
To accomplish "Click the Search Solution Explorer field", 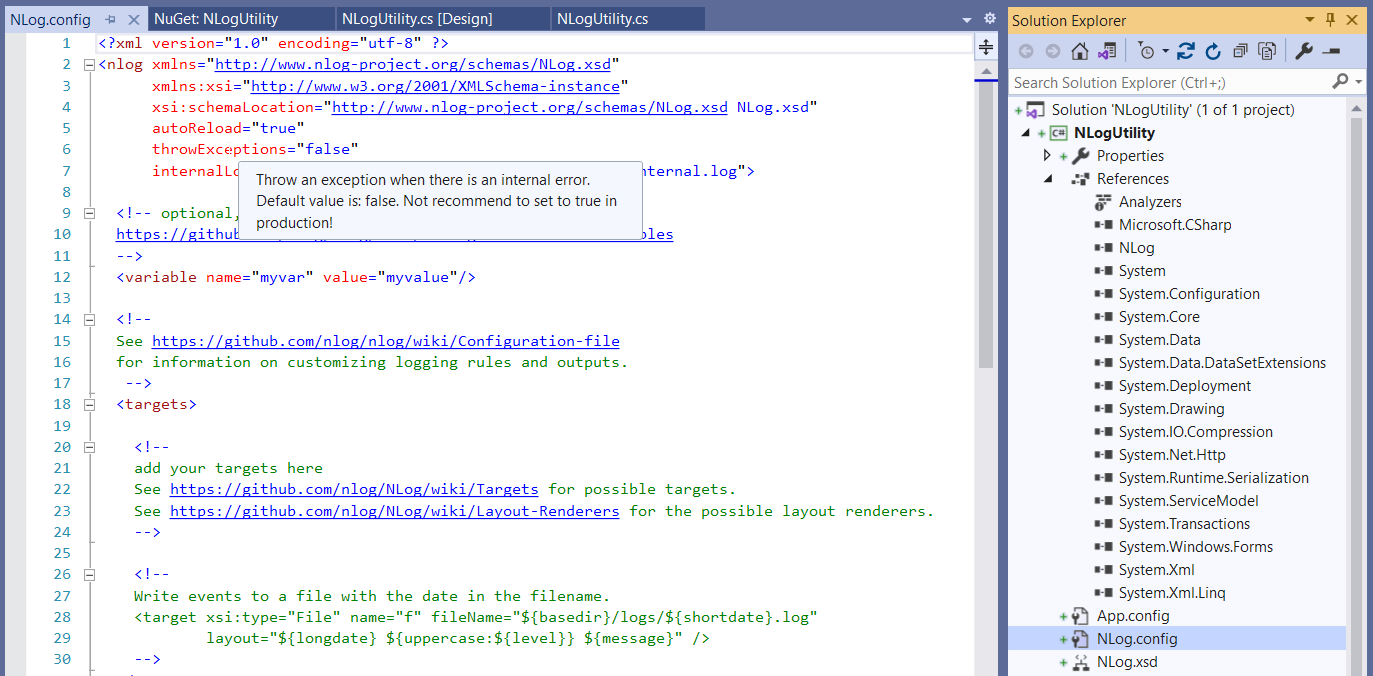I will (x=1170, y=82).
